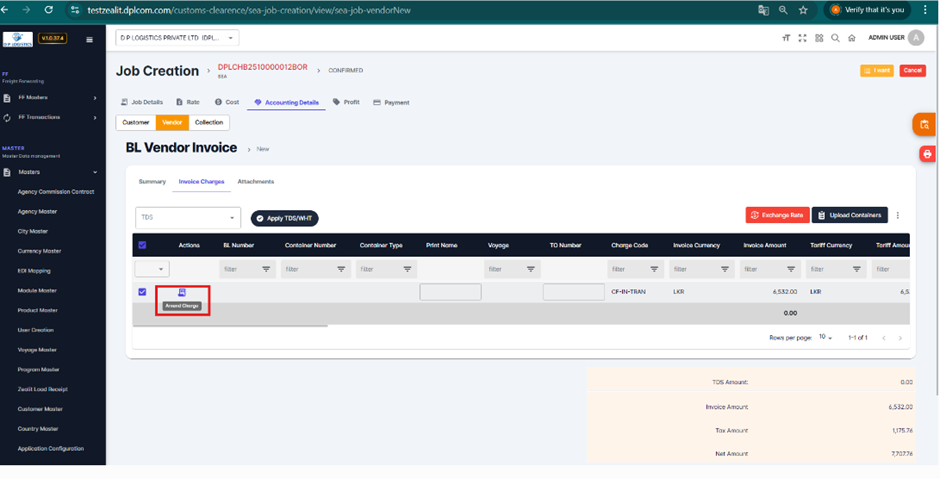The height and width of the screenshot is (479, 940).
Task: Open the search magnifier in the app header
Action: (835, 38)
